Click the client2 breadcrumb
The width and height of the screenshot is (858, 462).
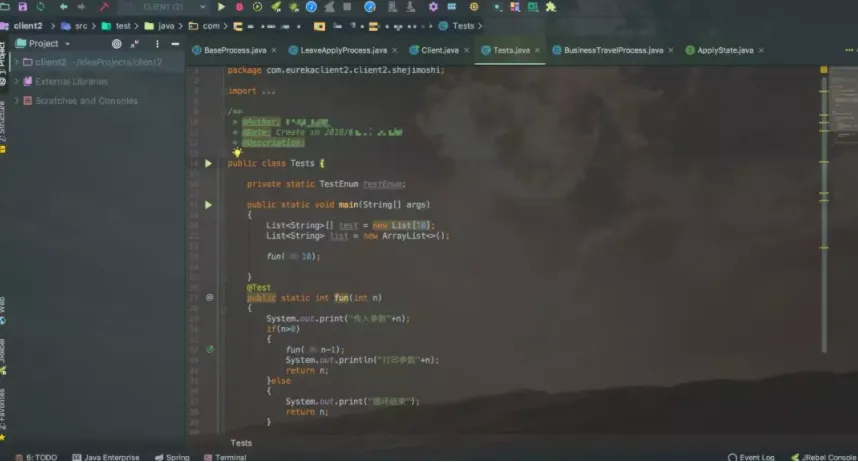point(27,26)
